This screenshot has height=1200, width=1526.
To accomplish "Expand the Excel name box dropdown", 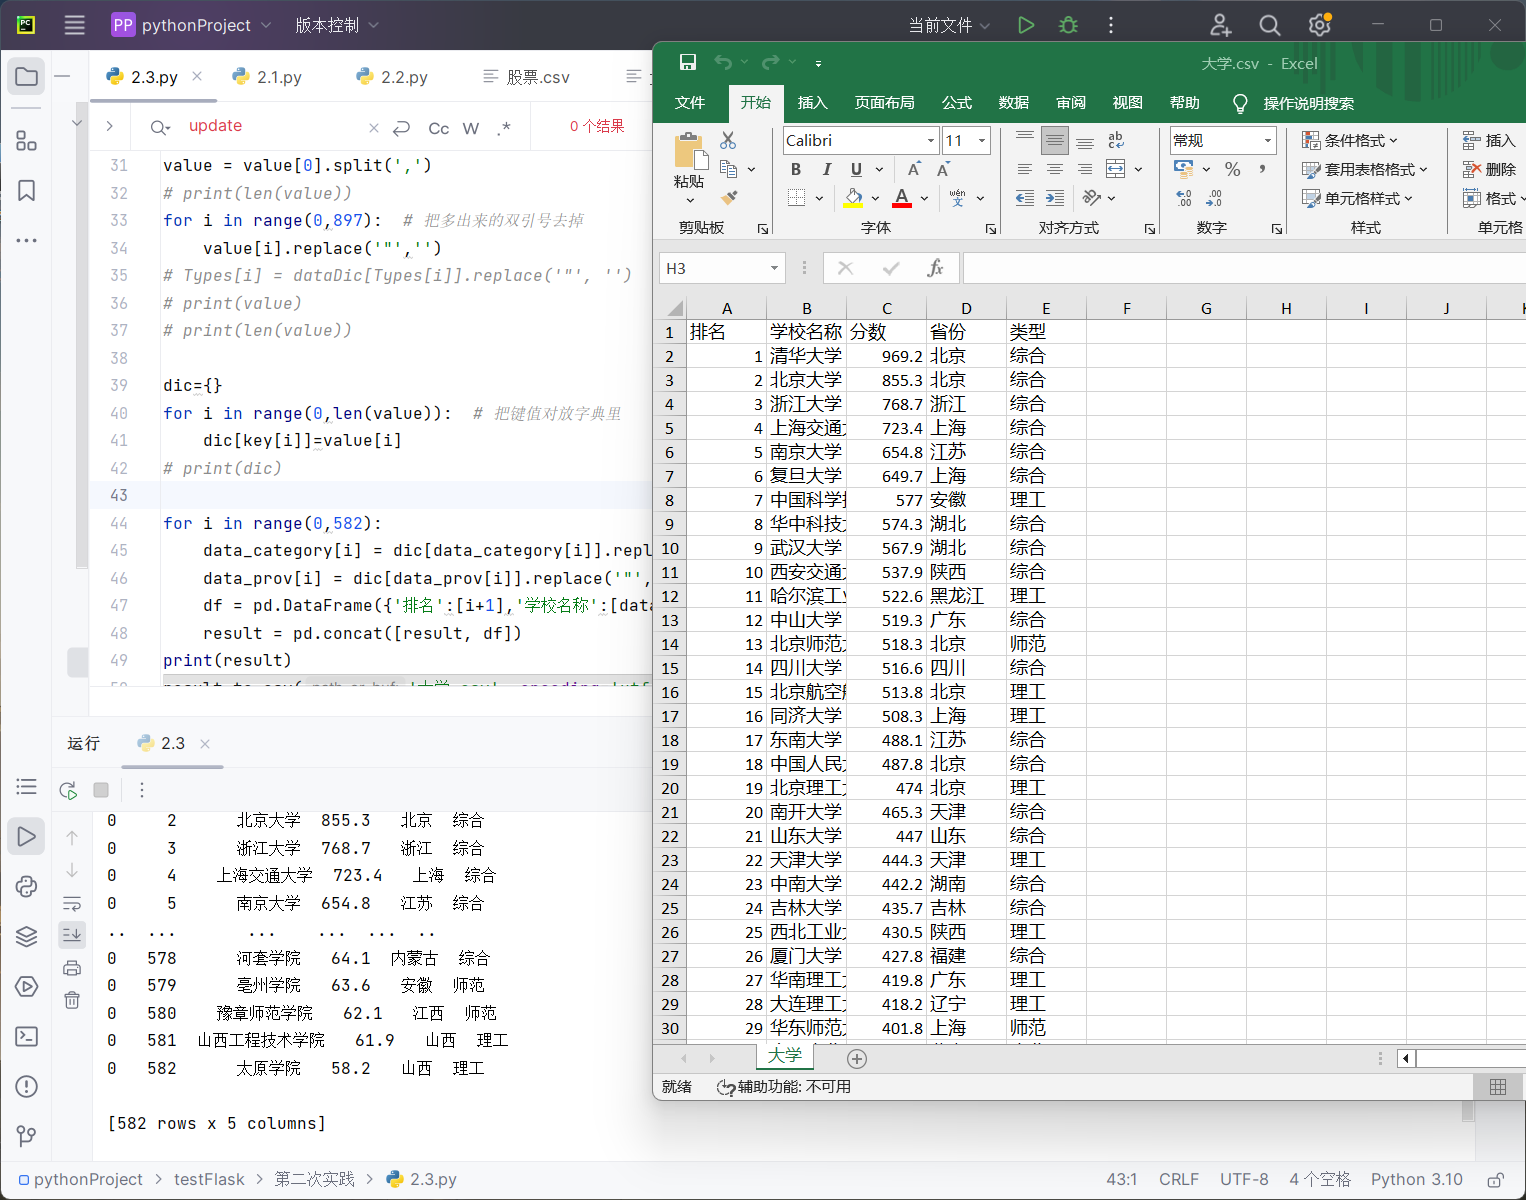I will click(x=774, y=268).
